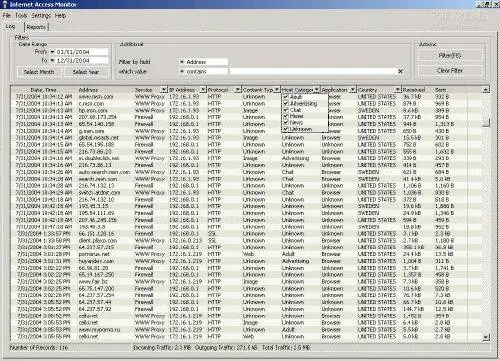Uncheck the Advertising host category
Viewport: 500px width, 361px height.
coord(286,103)
